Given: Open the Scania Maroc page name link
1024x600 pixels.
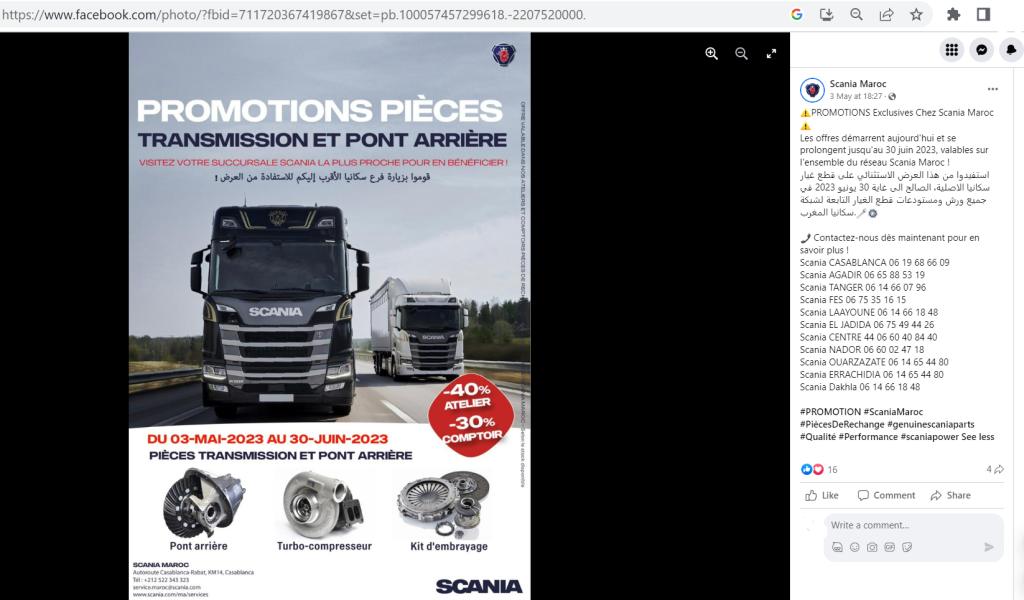Looking at the screenshot, I should coord(857,84).
